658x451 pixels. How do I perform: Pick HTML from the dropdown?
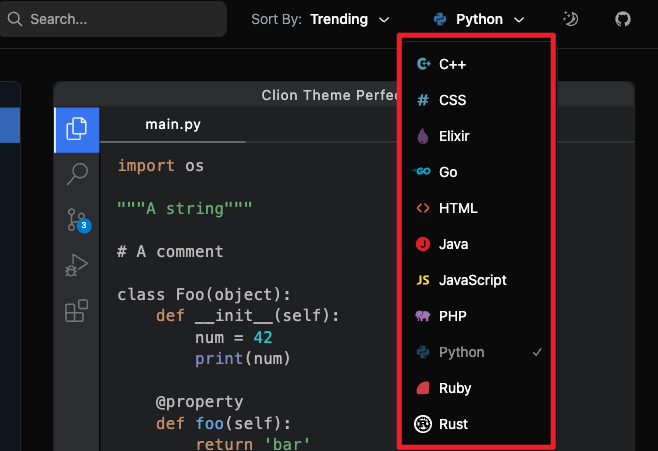click(x=476, y=208)
